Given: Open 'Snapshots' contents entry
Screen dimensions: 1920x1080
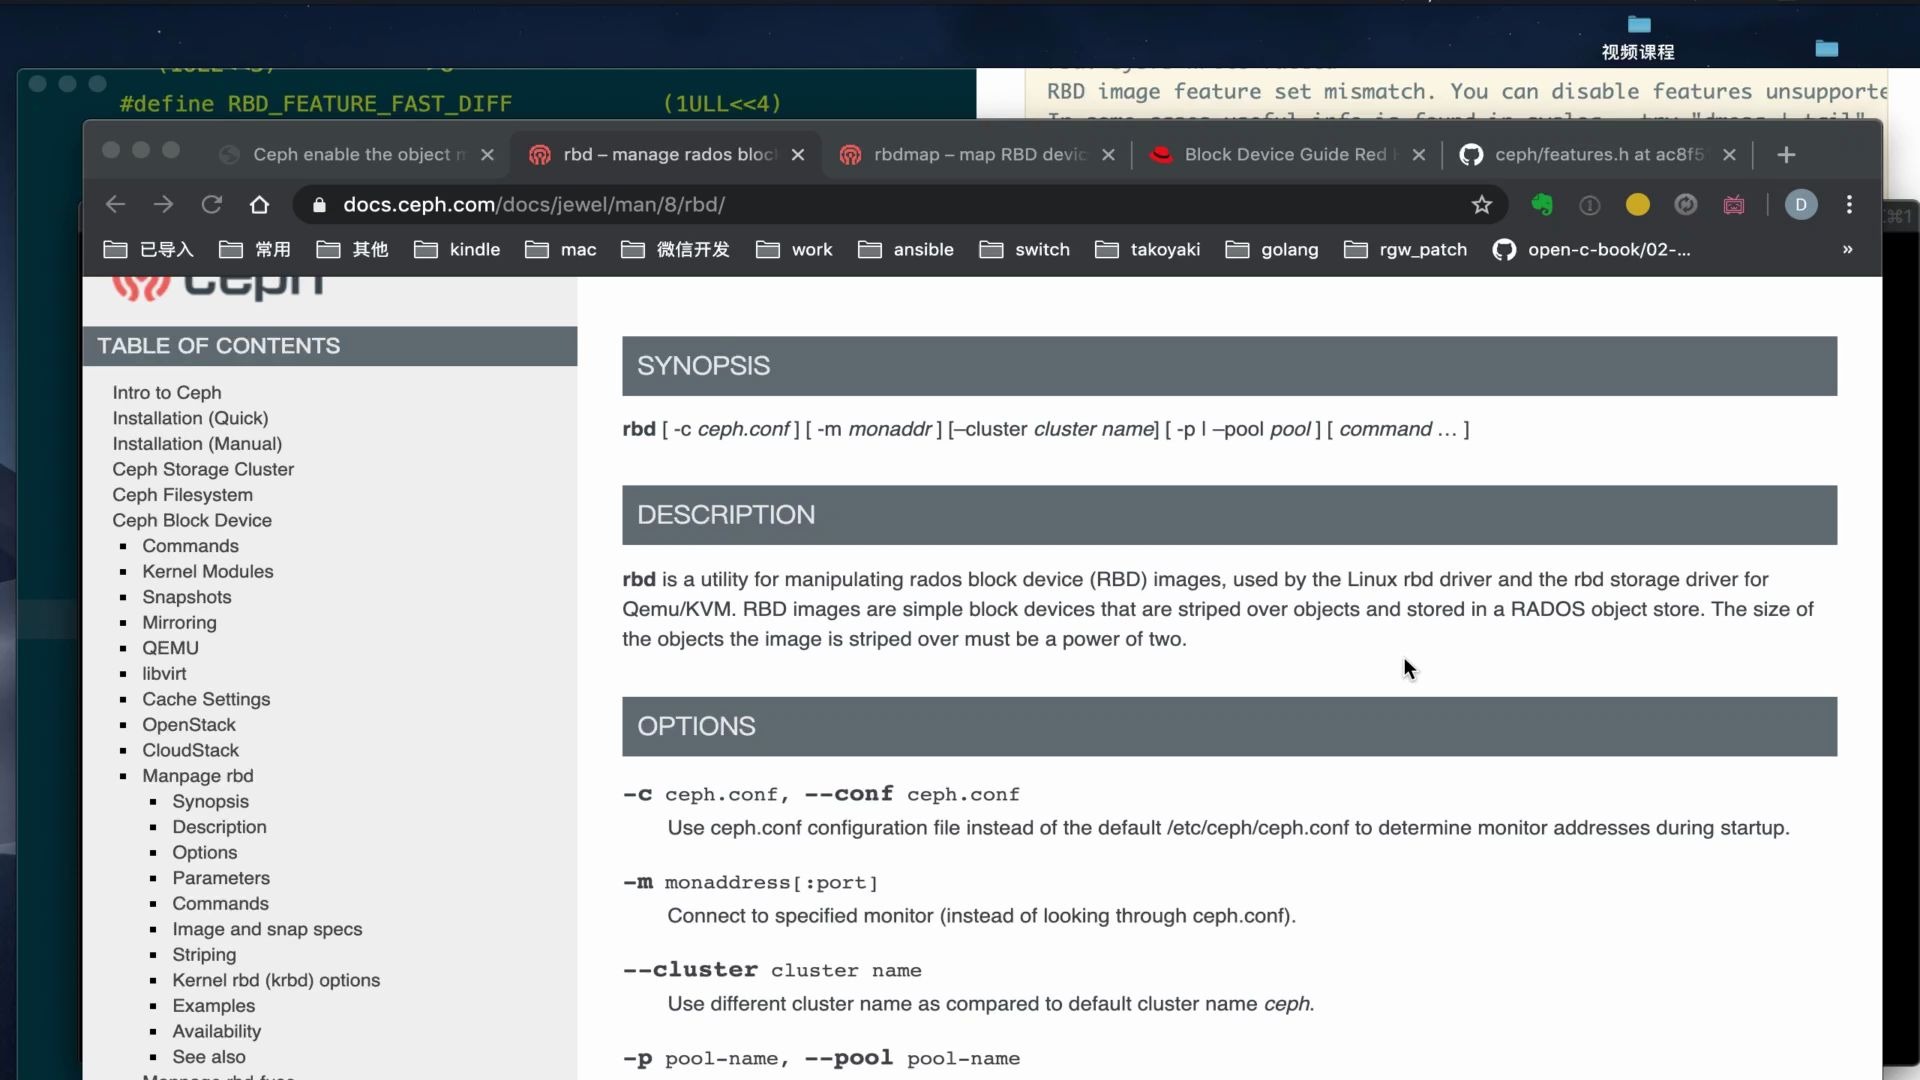Looking at the screenshot, I should [186, 597].
